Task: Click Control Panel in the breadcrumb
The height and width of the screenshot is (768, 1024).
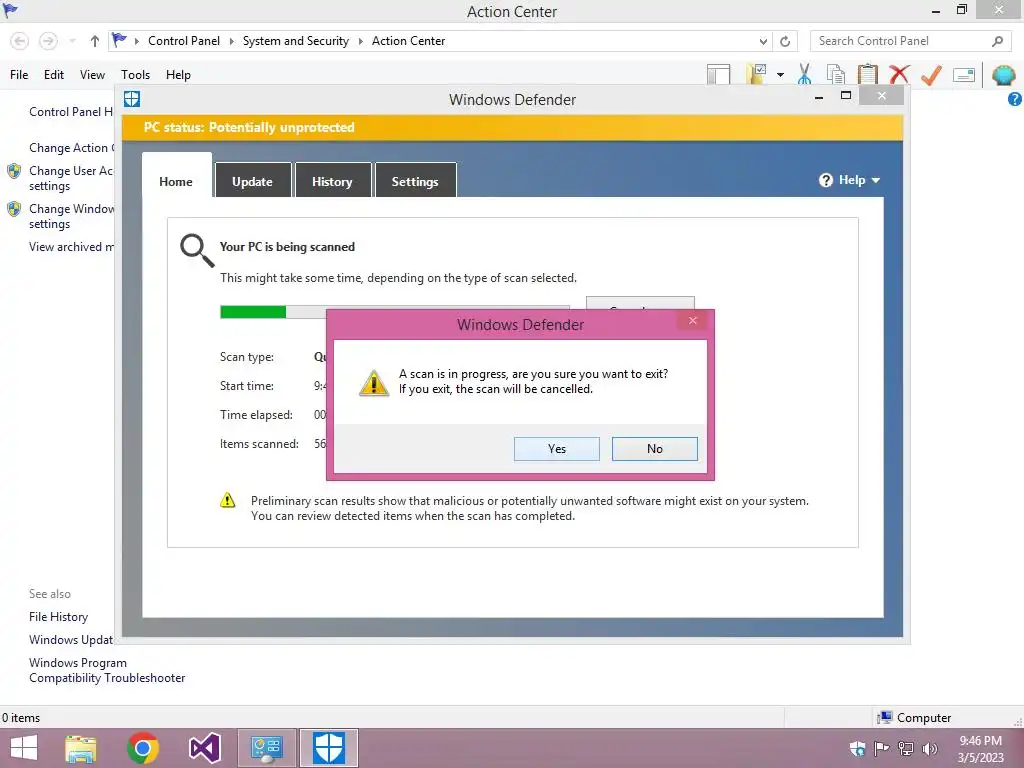Action: click(x=184, y=40)
